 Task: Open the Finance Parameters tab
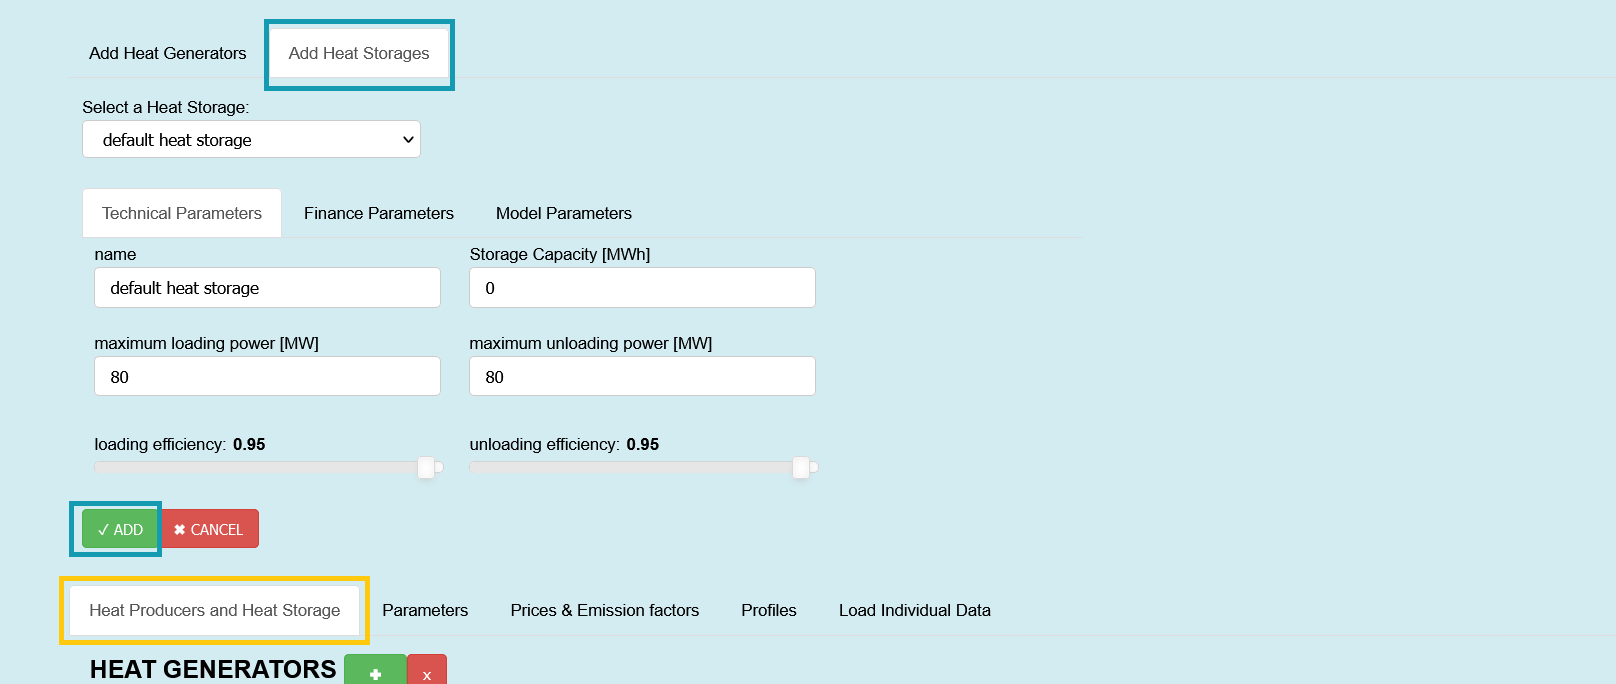(379, 213)
